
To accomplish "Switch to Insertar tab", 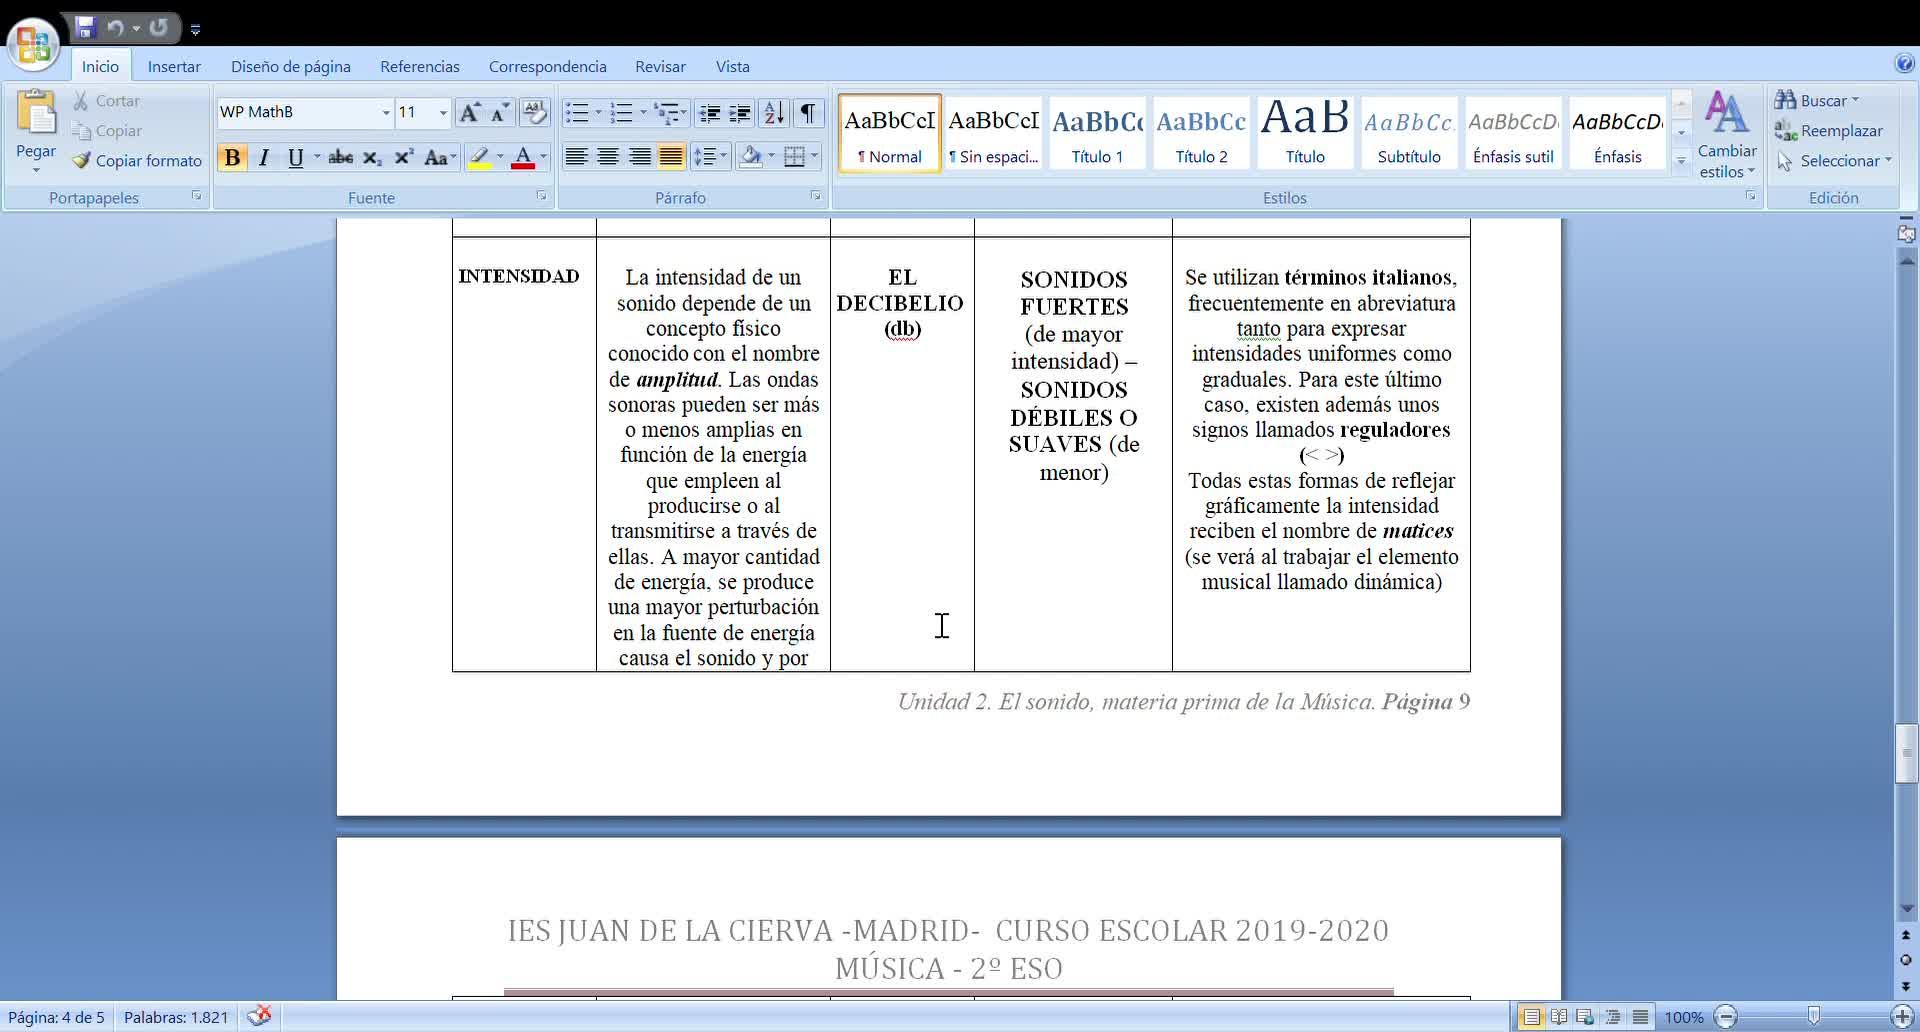I will 174,67.
